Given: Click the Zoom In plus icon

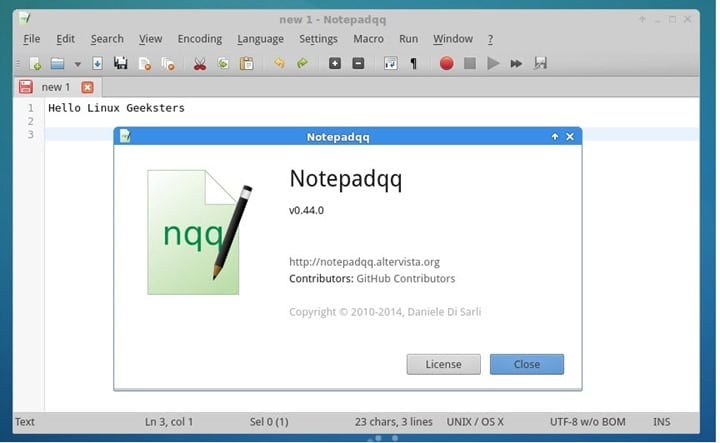Looking at the screenshot, I should coord(335,63).
